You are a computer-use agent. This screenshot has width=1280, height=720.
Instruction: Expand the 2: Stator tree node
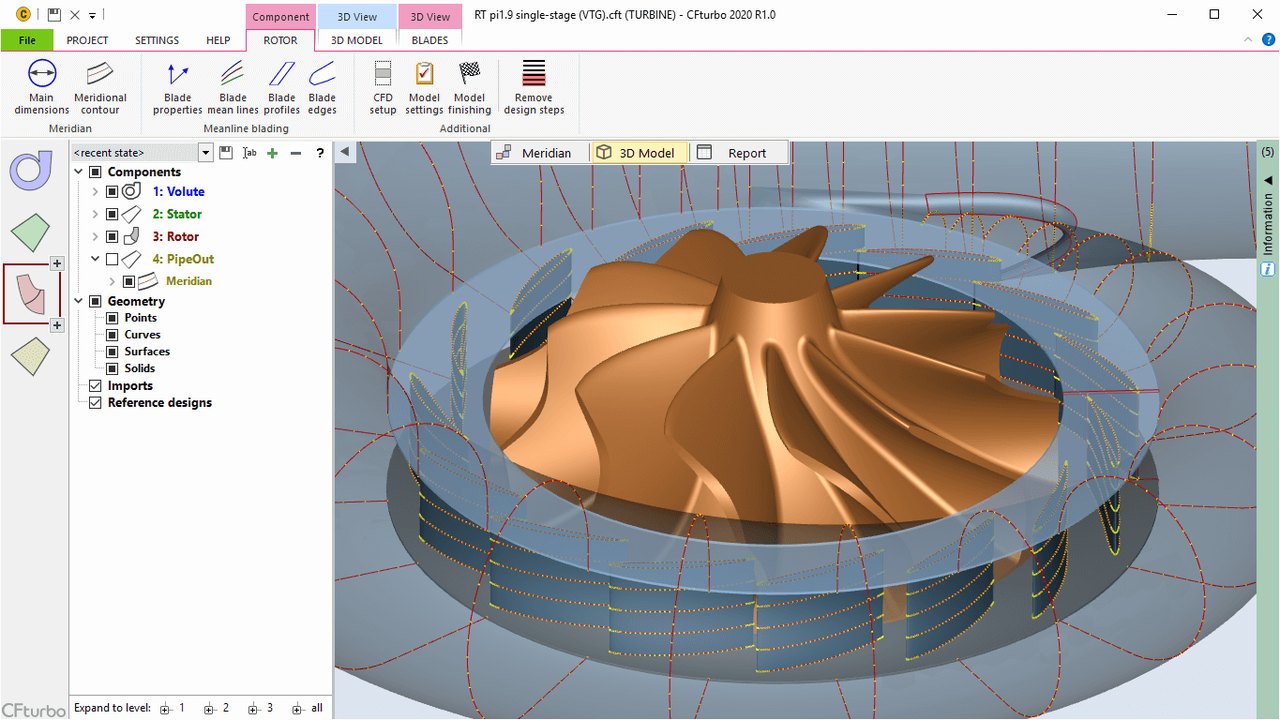point(96,214)
